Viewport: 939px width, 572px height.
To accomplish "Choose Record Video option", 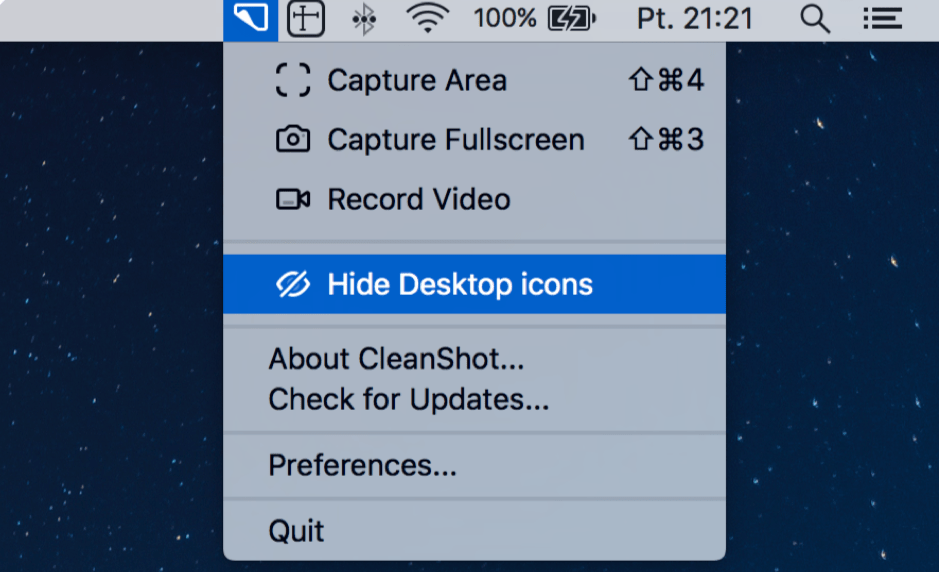I will coord(474,199).
